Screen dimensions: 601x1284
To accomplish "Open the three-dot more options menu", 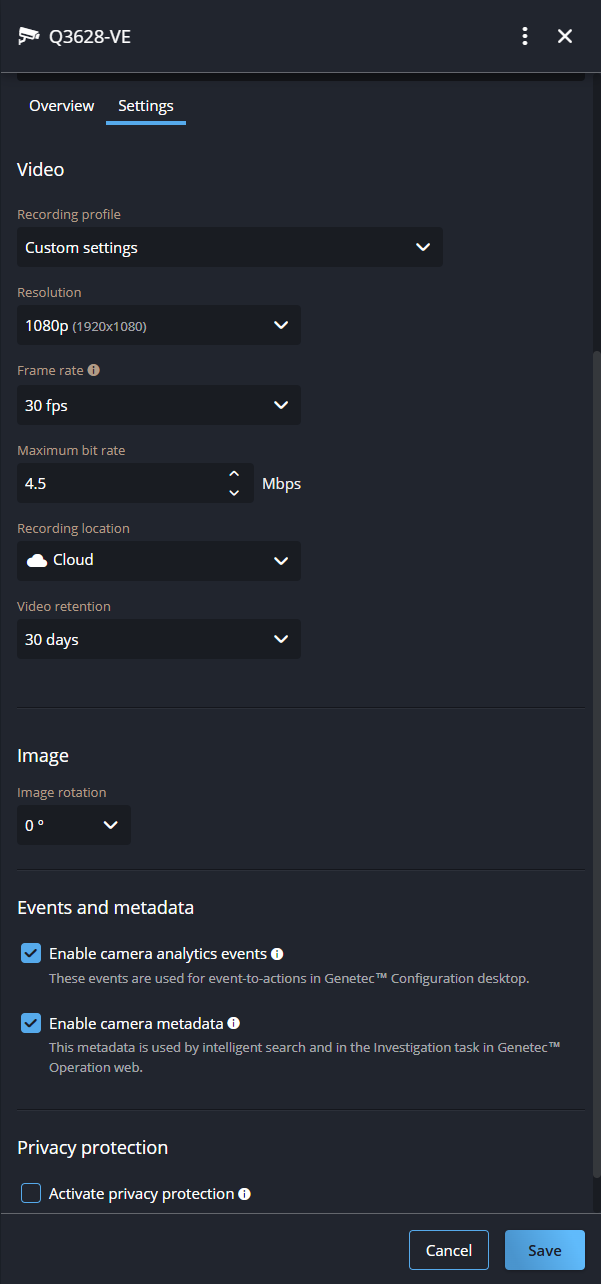I will 525,37.
